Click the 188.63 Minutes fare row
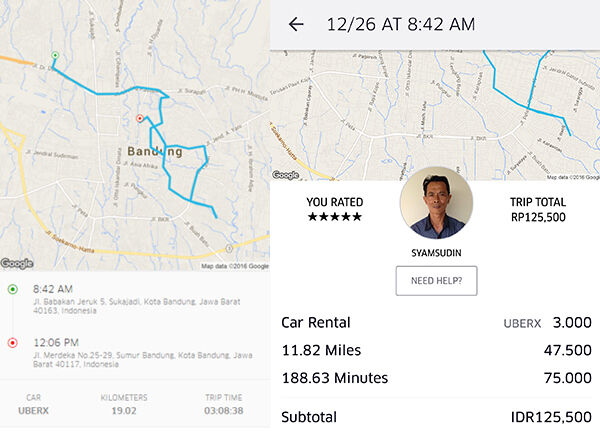 436,378
